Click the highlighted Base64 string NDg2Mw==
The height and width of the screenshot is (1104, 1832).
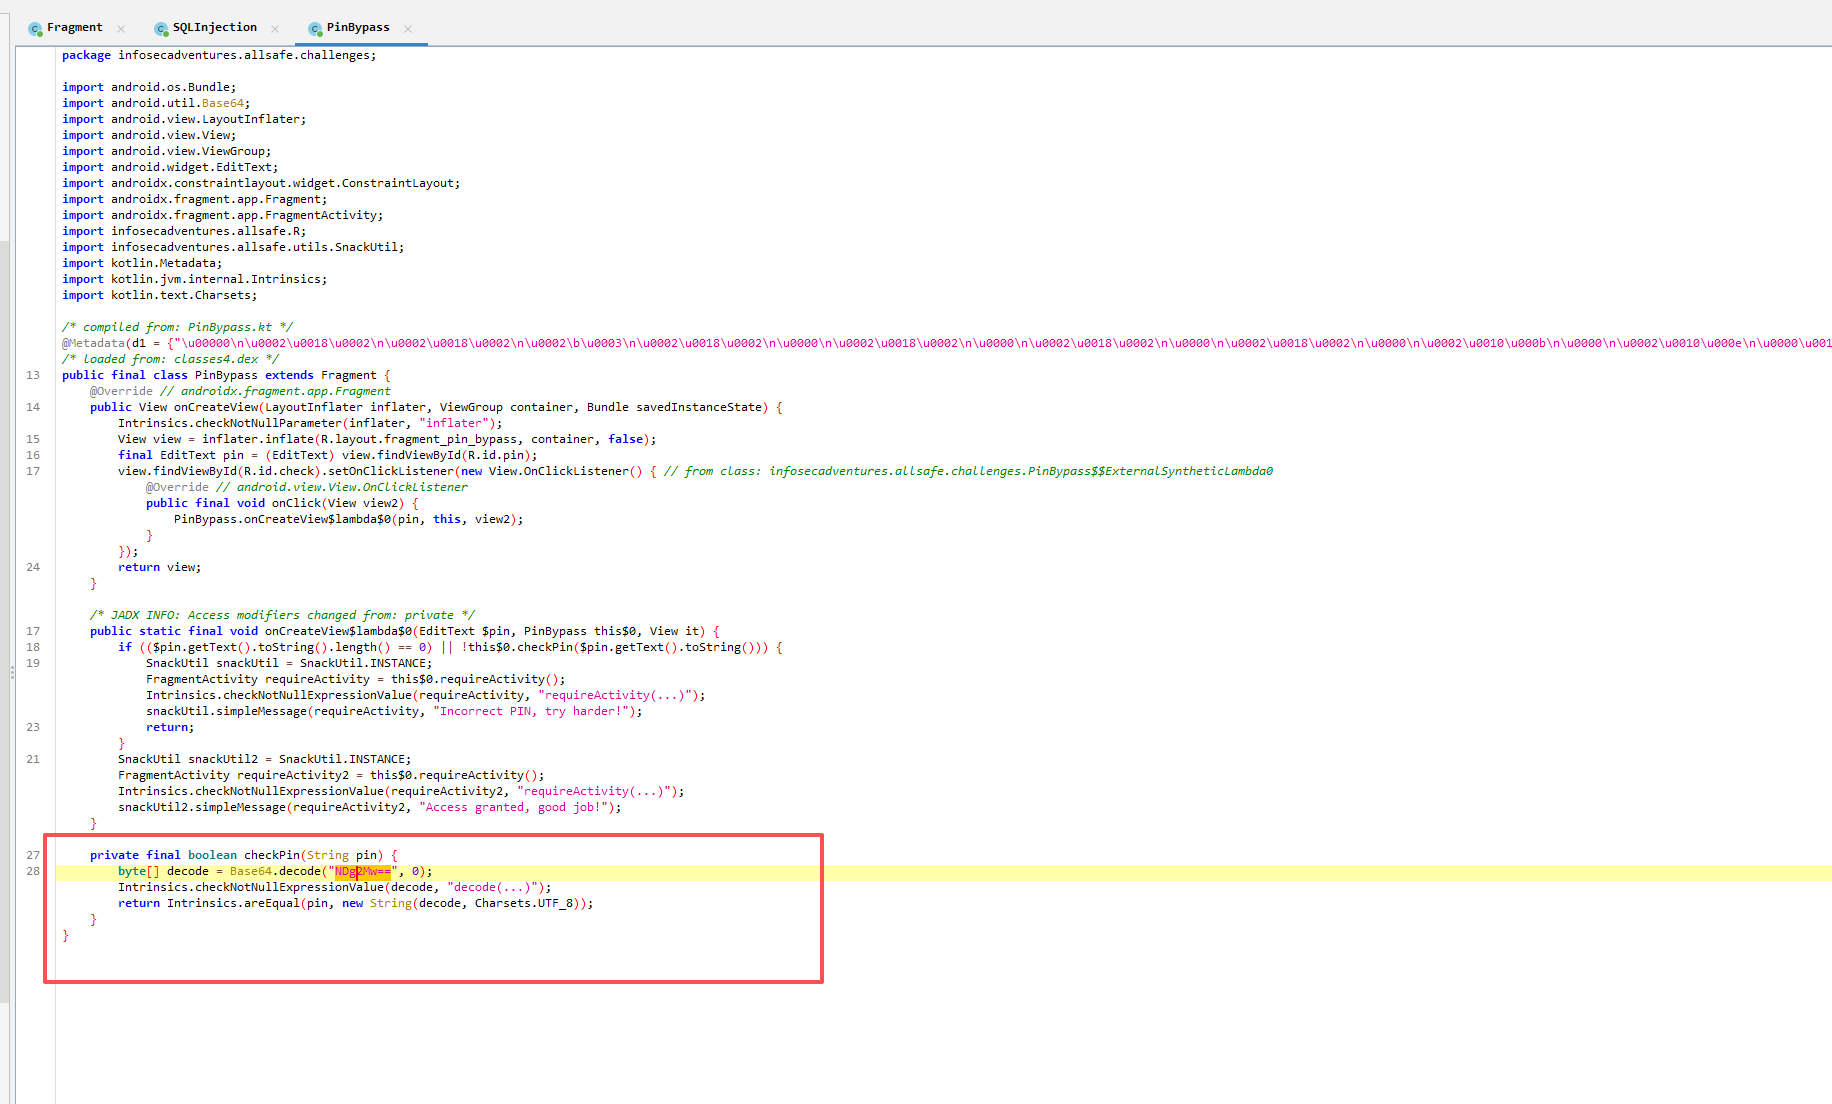point(362,872)
